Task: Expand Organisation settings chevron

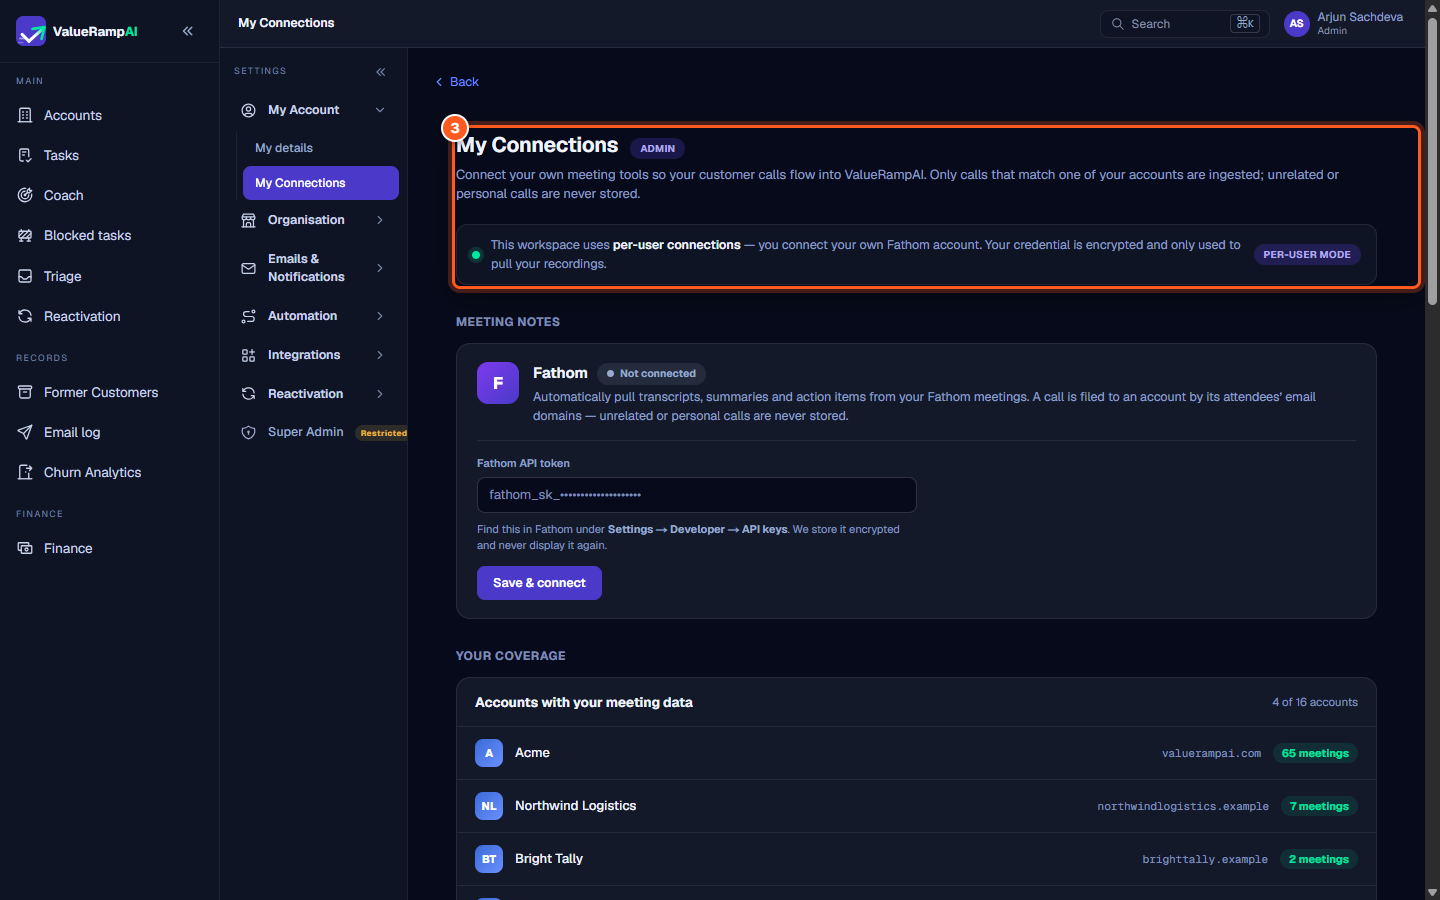Action: tap(380, 220)
